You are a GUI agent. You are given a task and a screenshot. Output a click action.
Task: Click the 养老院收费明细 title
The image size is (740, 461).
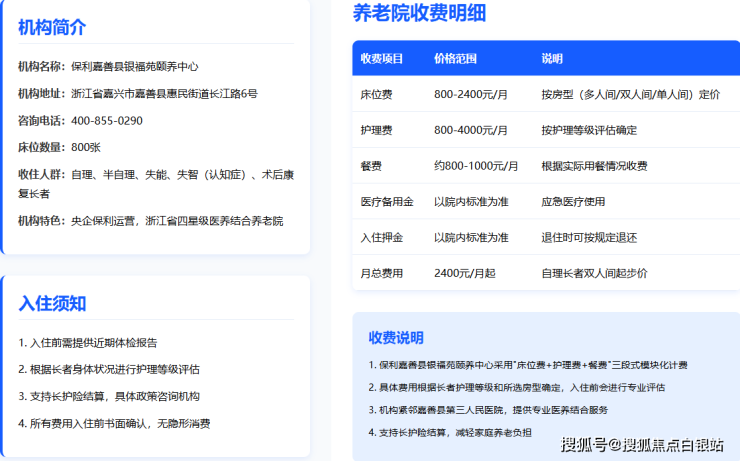420,13
